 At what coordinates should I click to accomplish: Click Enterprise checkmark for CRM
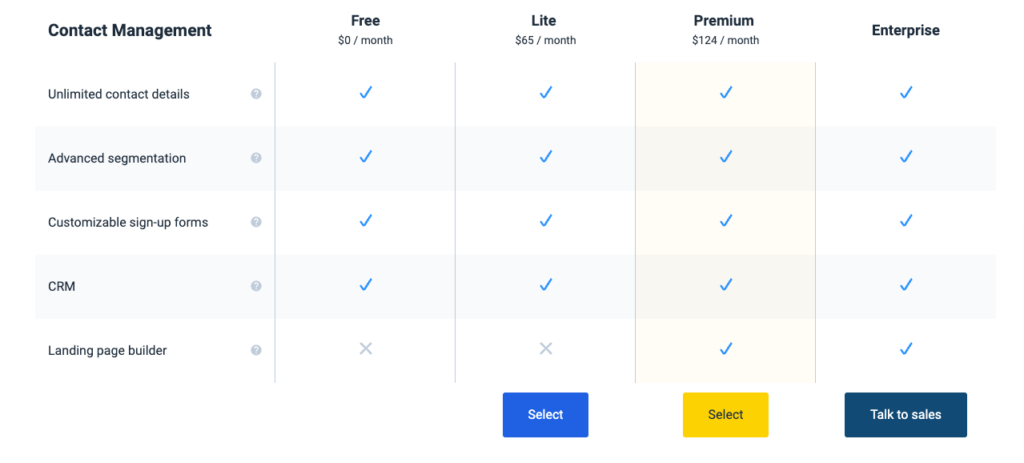(906, 285)
